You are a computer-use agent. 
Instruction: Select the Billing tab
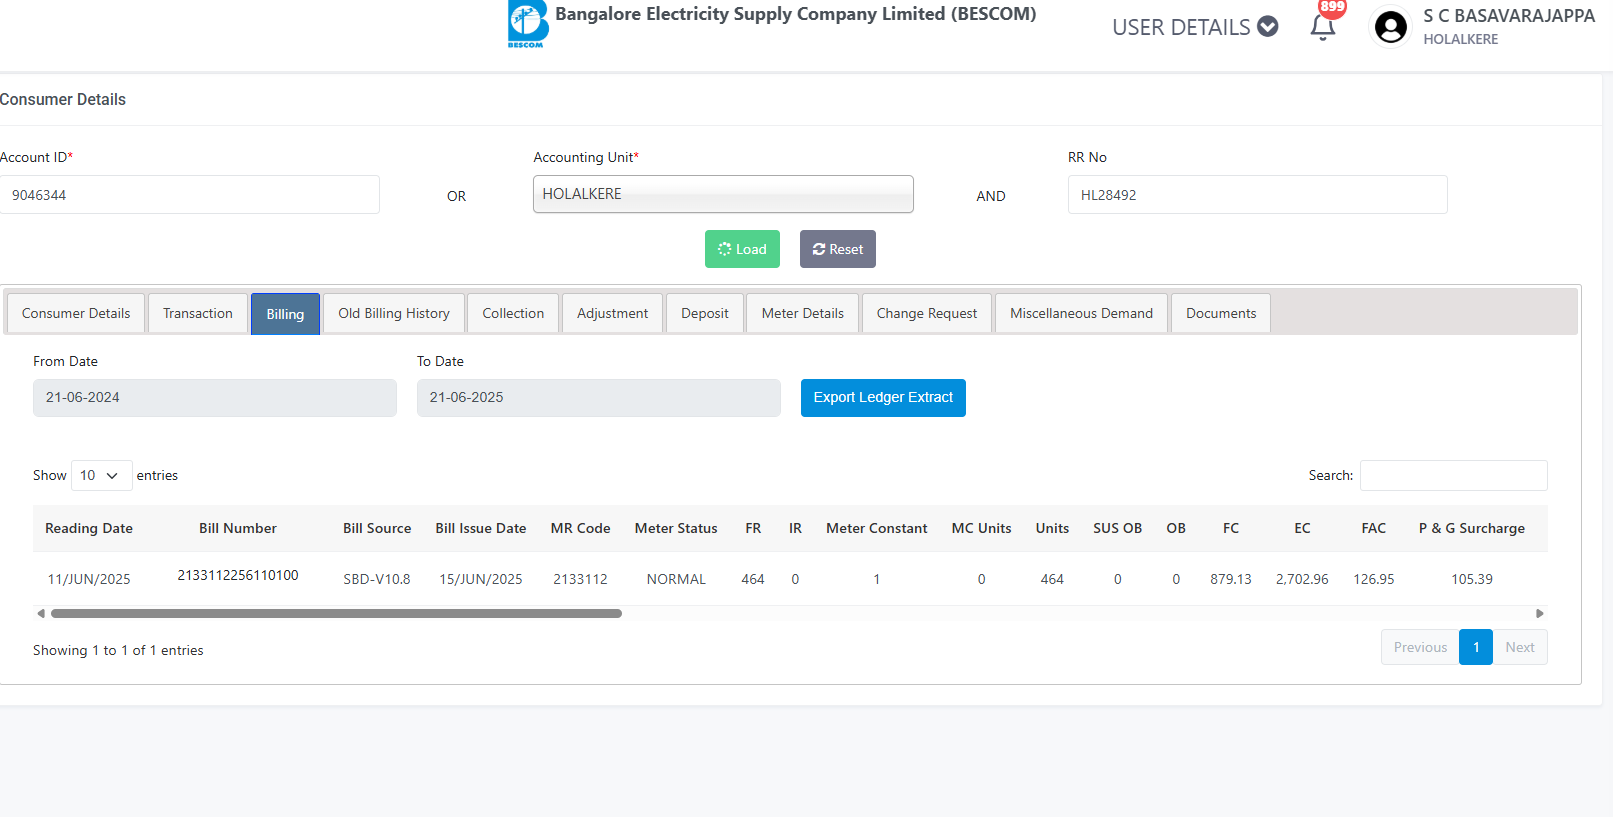point(285,314)
